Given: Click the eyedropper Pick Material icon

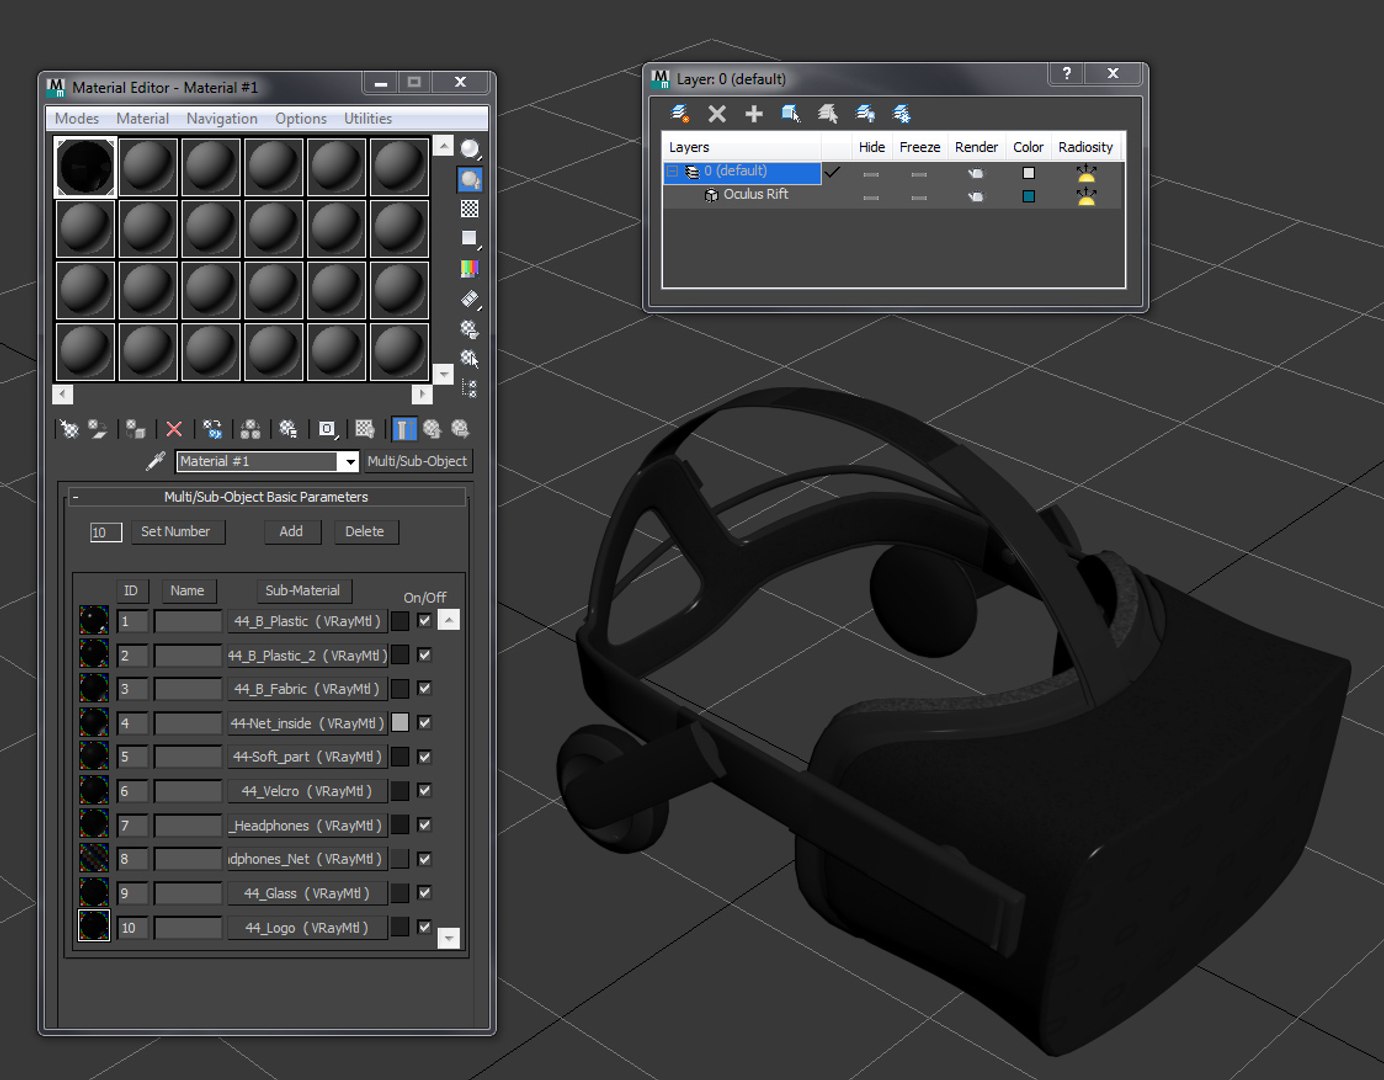Looking at the screenshot, I should (x=155, y=461).
